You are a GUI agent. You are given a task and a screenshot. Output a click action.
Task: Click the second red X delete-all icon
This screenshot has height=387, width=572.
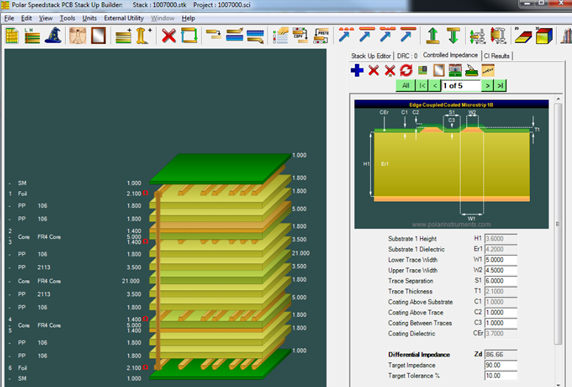390,70
